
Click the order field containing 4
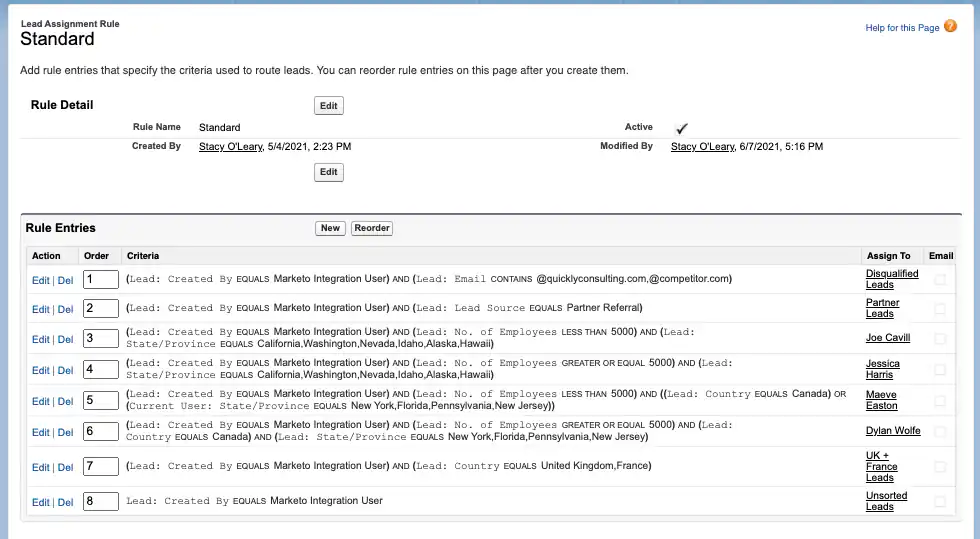coord(101,370)
